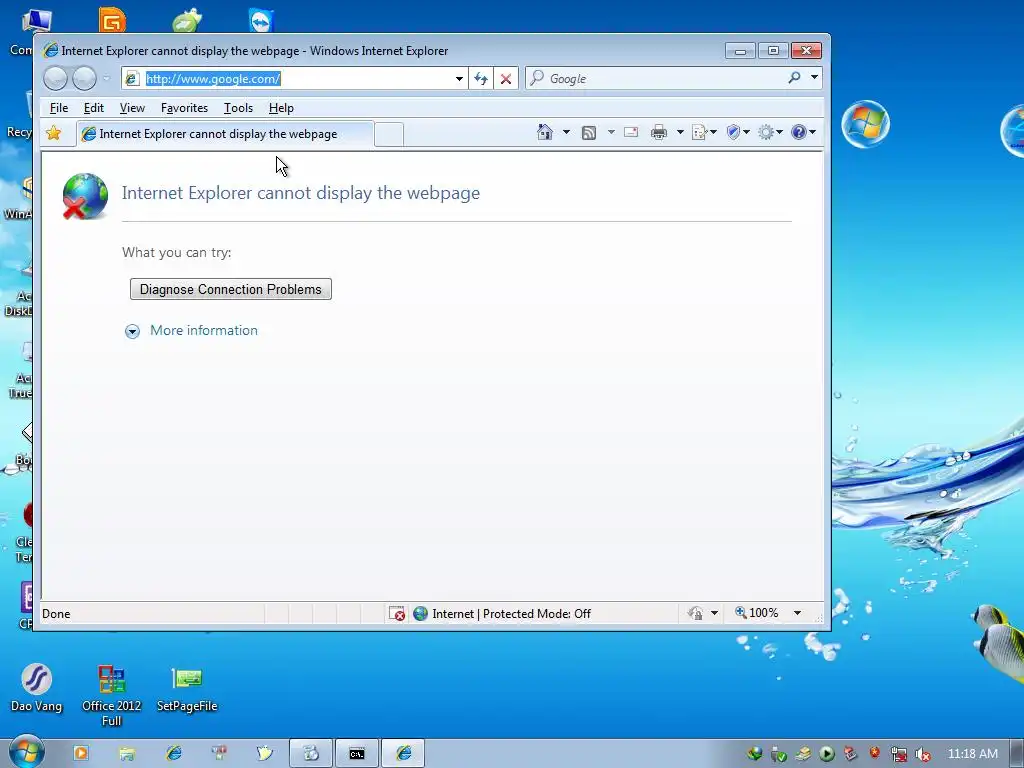Open the Office 2012 Full desktop icon
This screenshot has height=768, width=1024.
tap(112, 696)
